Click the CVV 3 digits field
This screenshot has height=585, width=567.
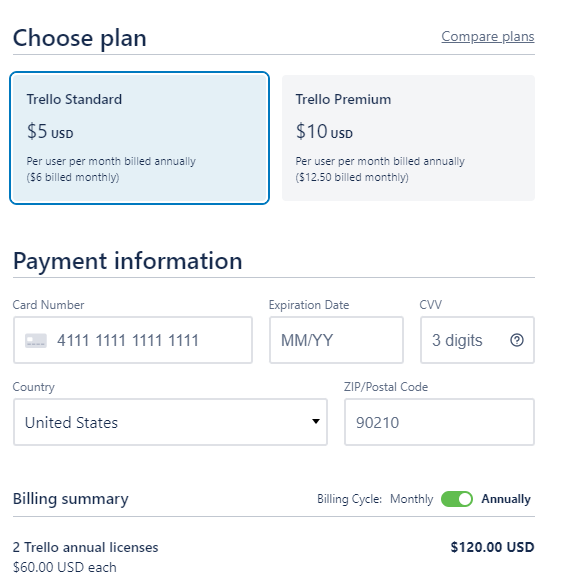[477, 340]
